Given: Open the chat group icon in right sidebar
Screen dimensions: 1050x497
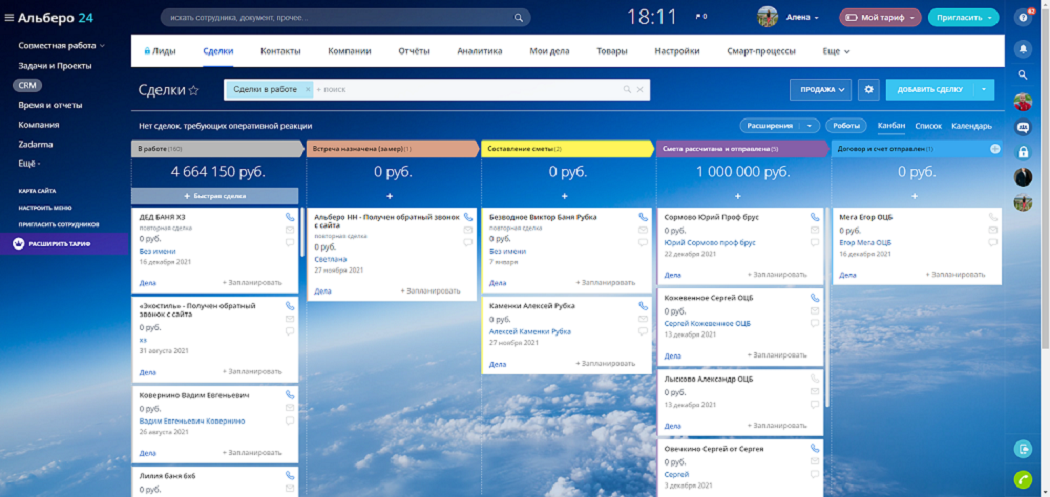Looking at the screenshot, I should (x=1023, y=127).
